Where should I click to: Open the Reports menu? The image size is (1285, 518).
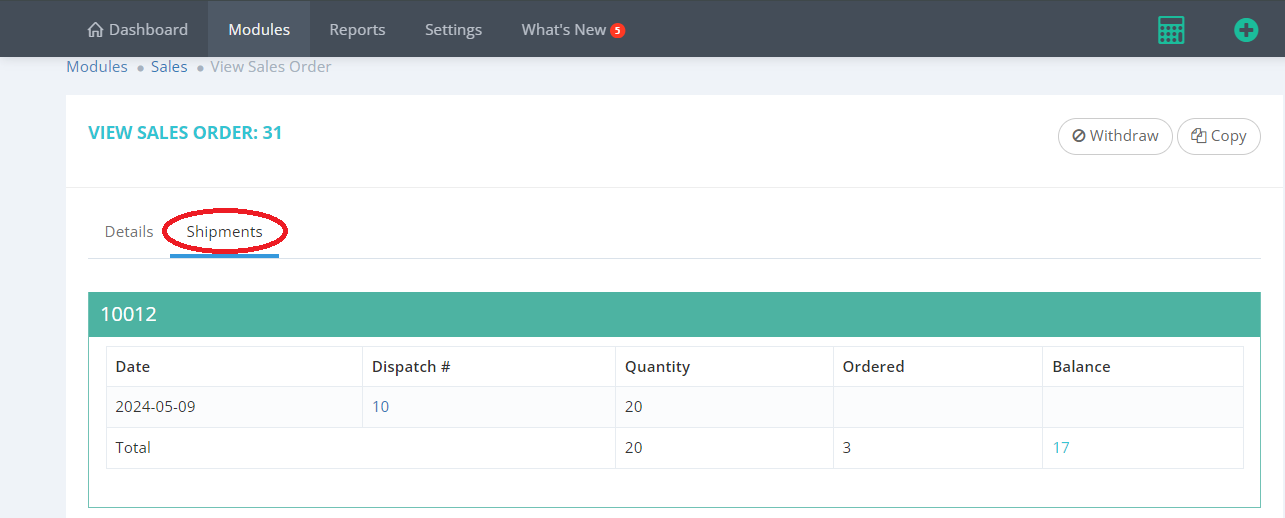point(357,30)
